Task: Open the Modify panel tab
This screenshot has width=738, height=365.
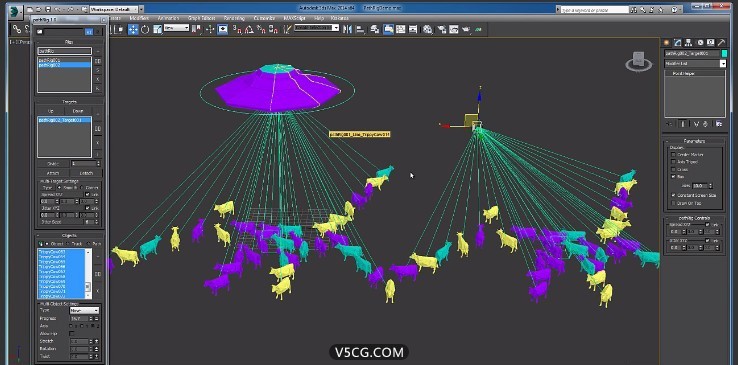Action: pos(678,42)
